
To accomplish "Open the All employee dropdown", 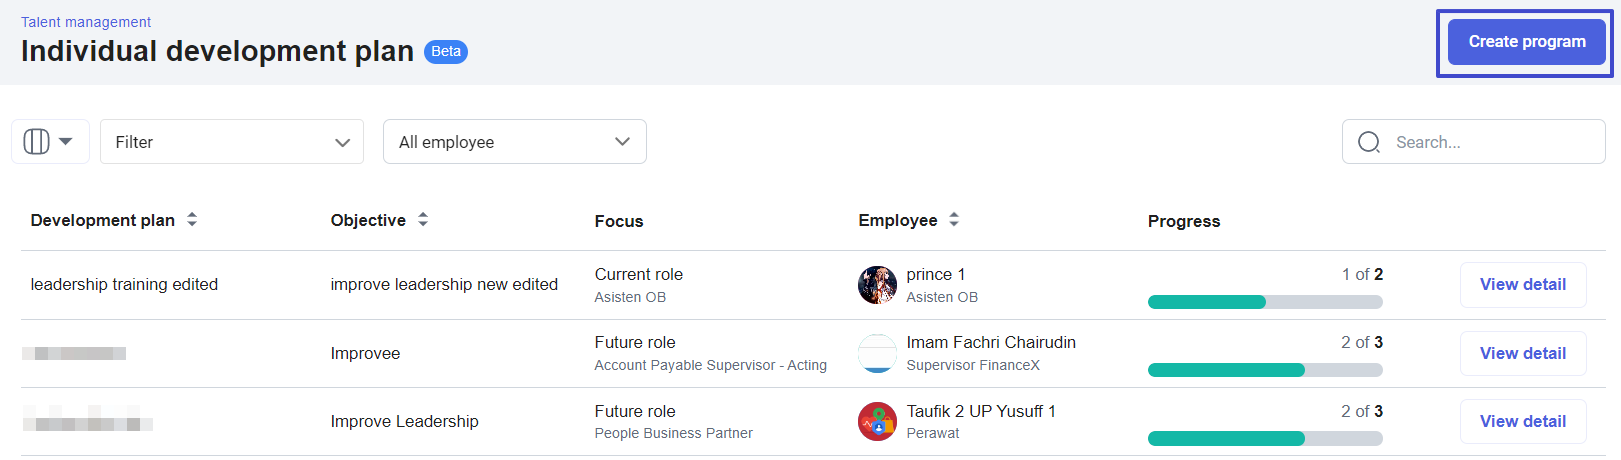I will point(515,142).
